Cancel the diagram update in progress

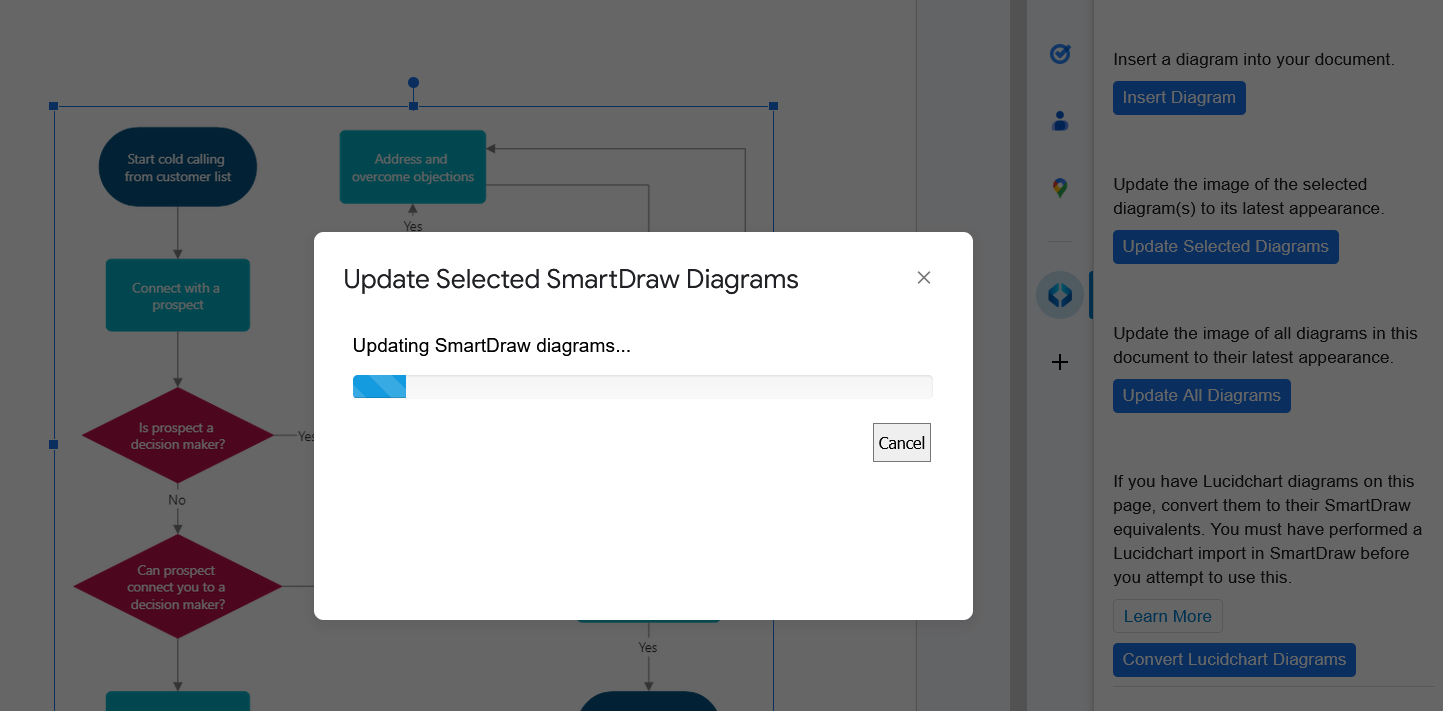pos(901,442)
